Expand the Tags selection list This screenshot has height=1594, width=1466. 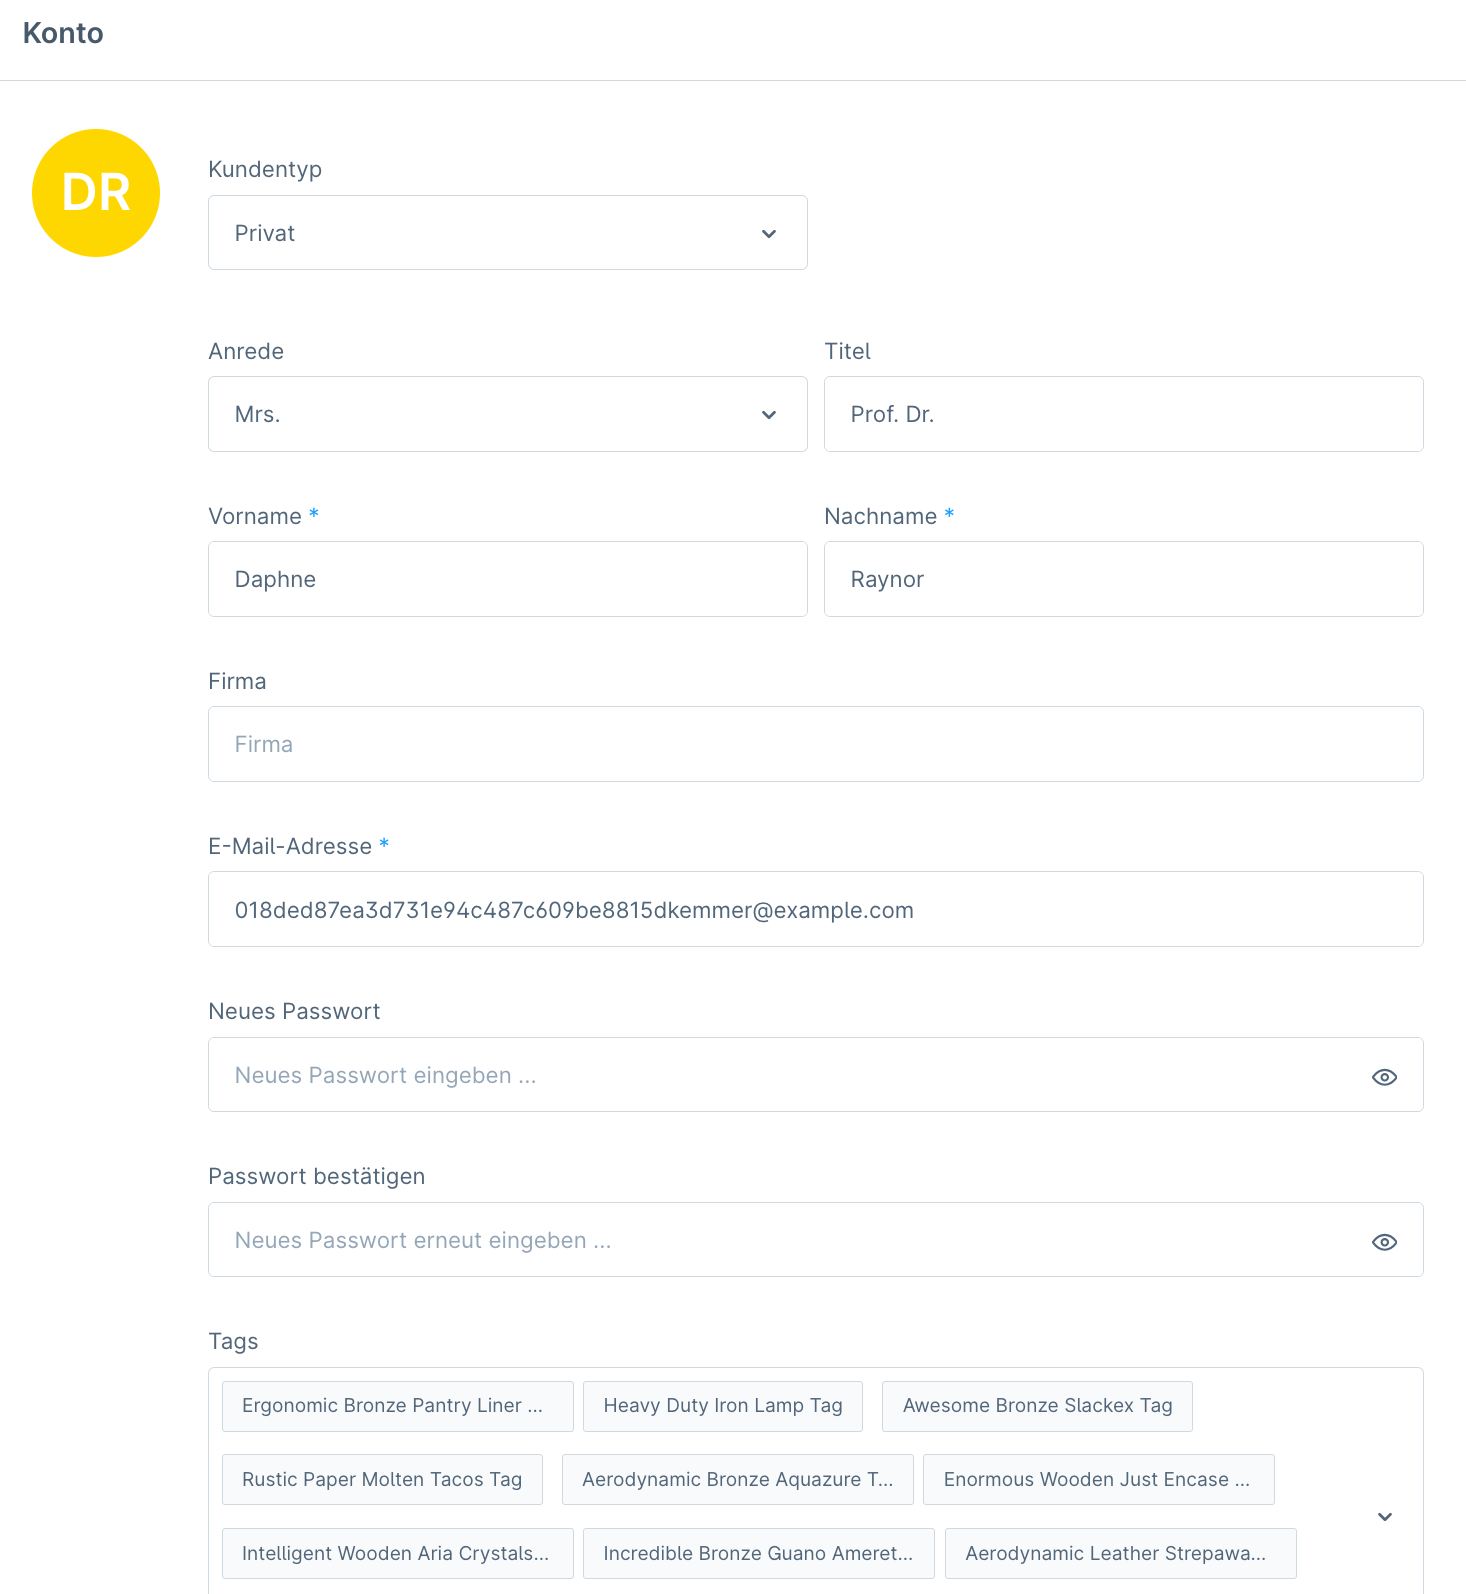coord(1384,1516)
